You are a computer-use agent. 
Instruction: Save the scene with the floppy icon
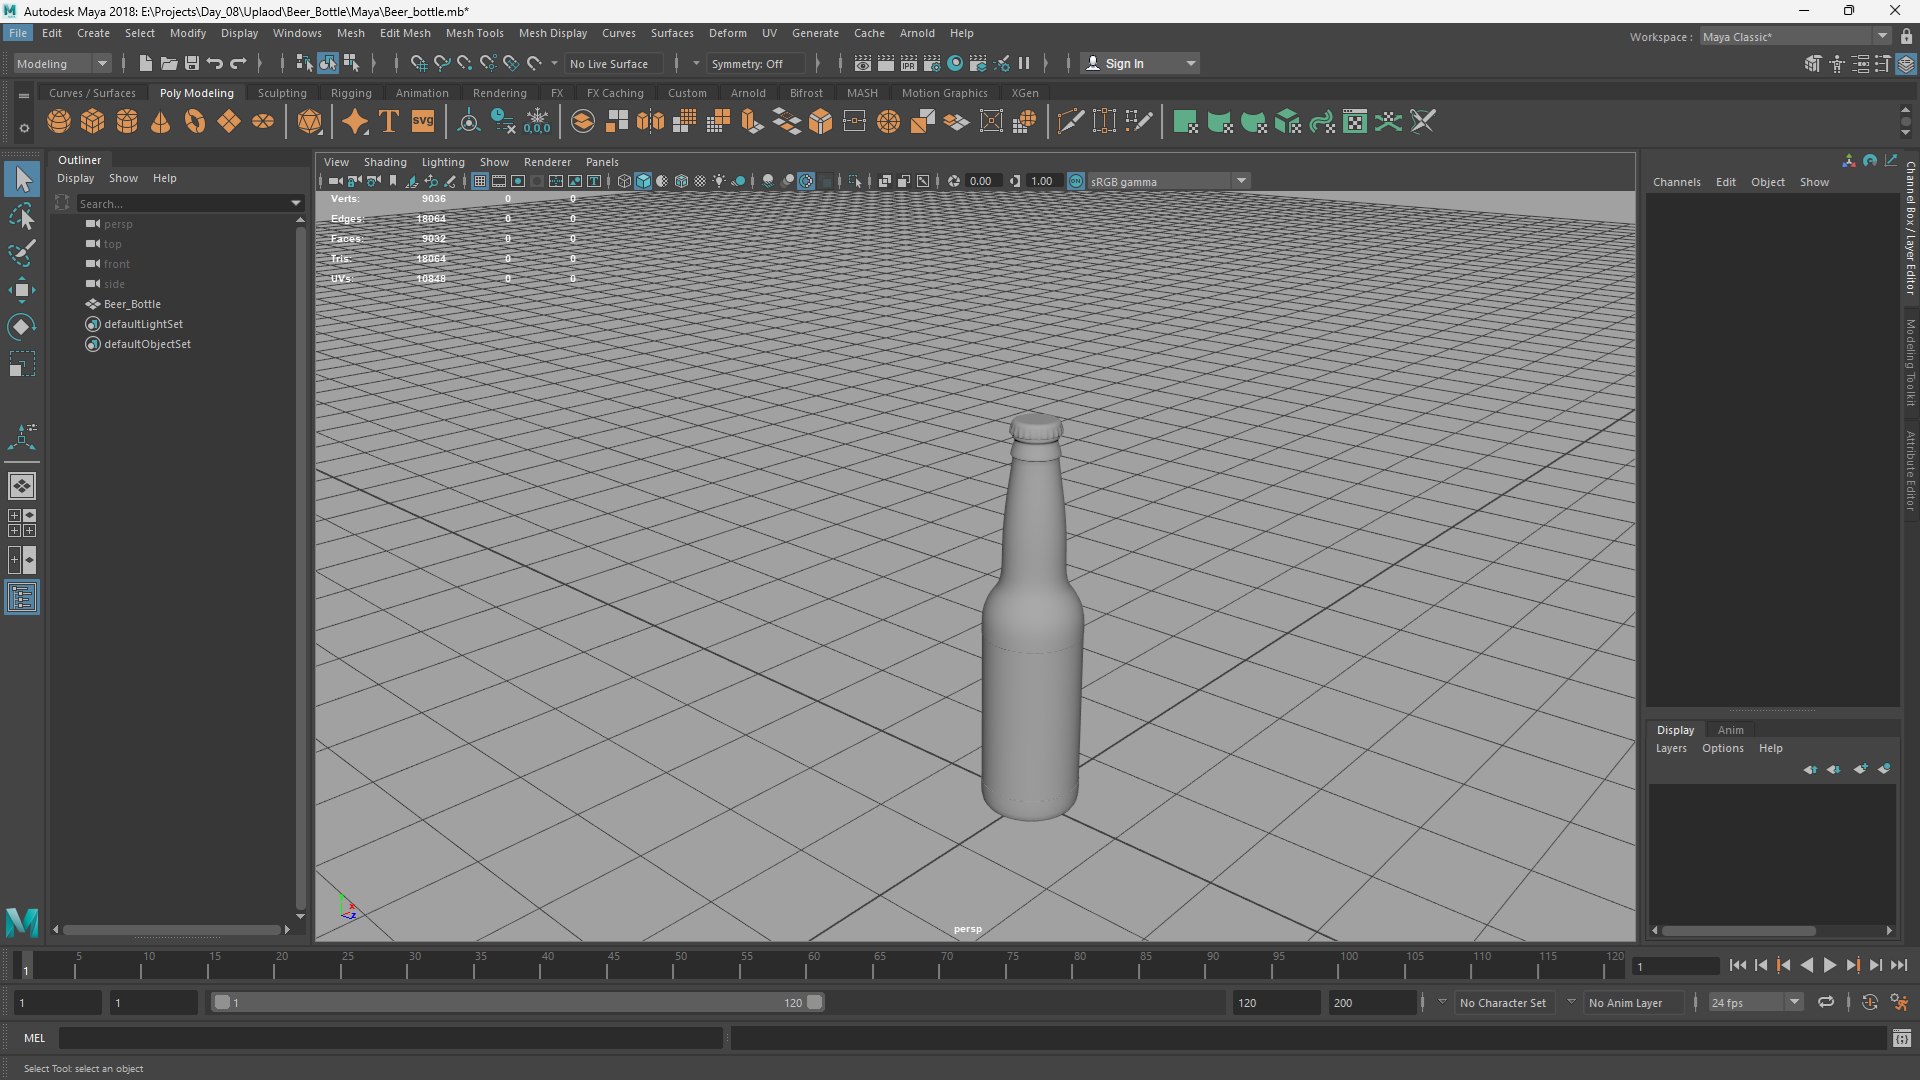pos(192,63)
